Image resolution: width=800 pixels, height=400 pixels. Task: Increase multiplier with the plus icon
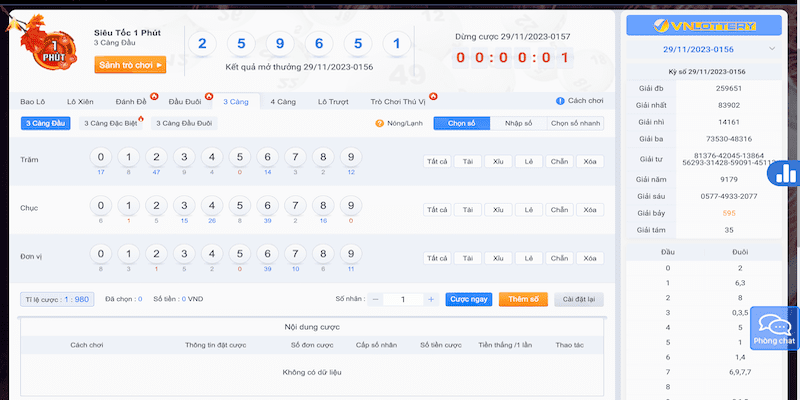431,299
